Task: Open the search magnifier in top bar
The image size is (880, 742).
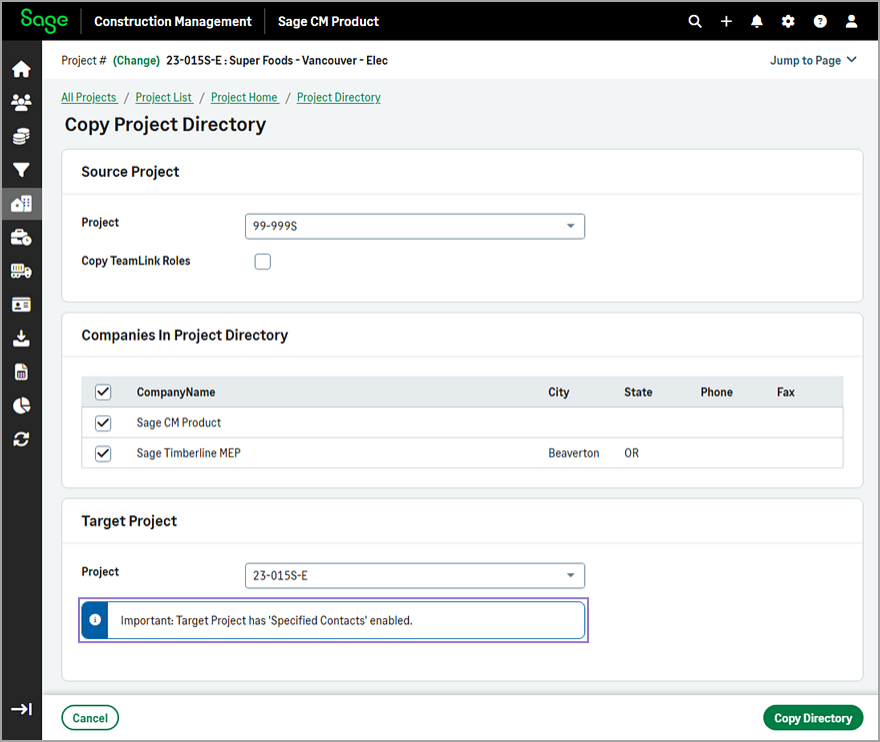Action: (x=695, y=21)
